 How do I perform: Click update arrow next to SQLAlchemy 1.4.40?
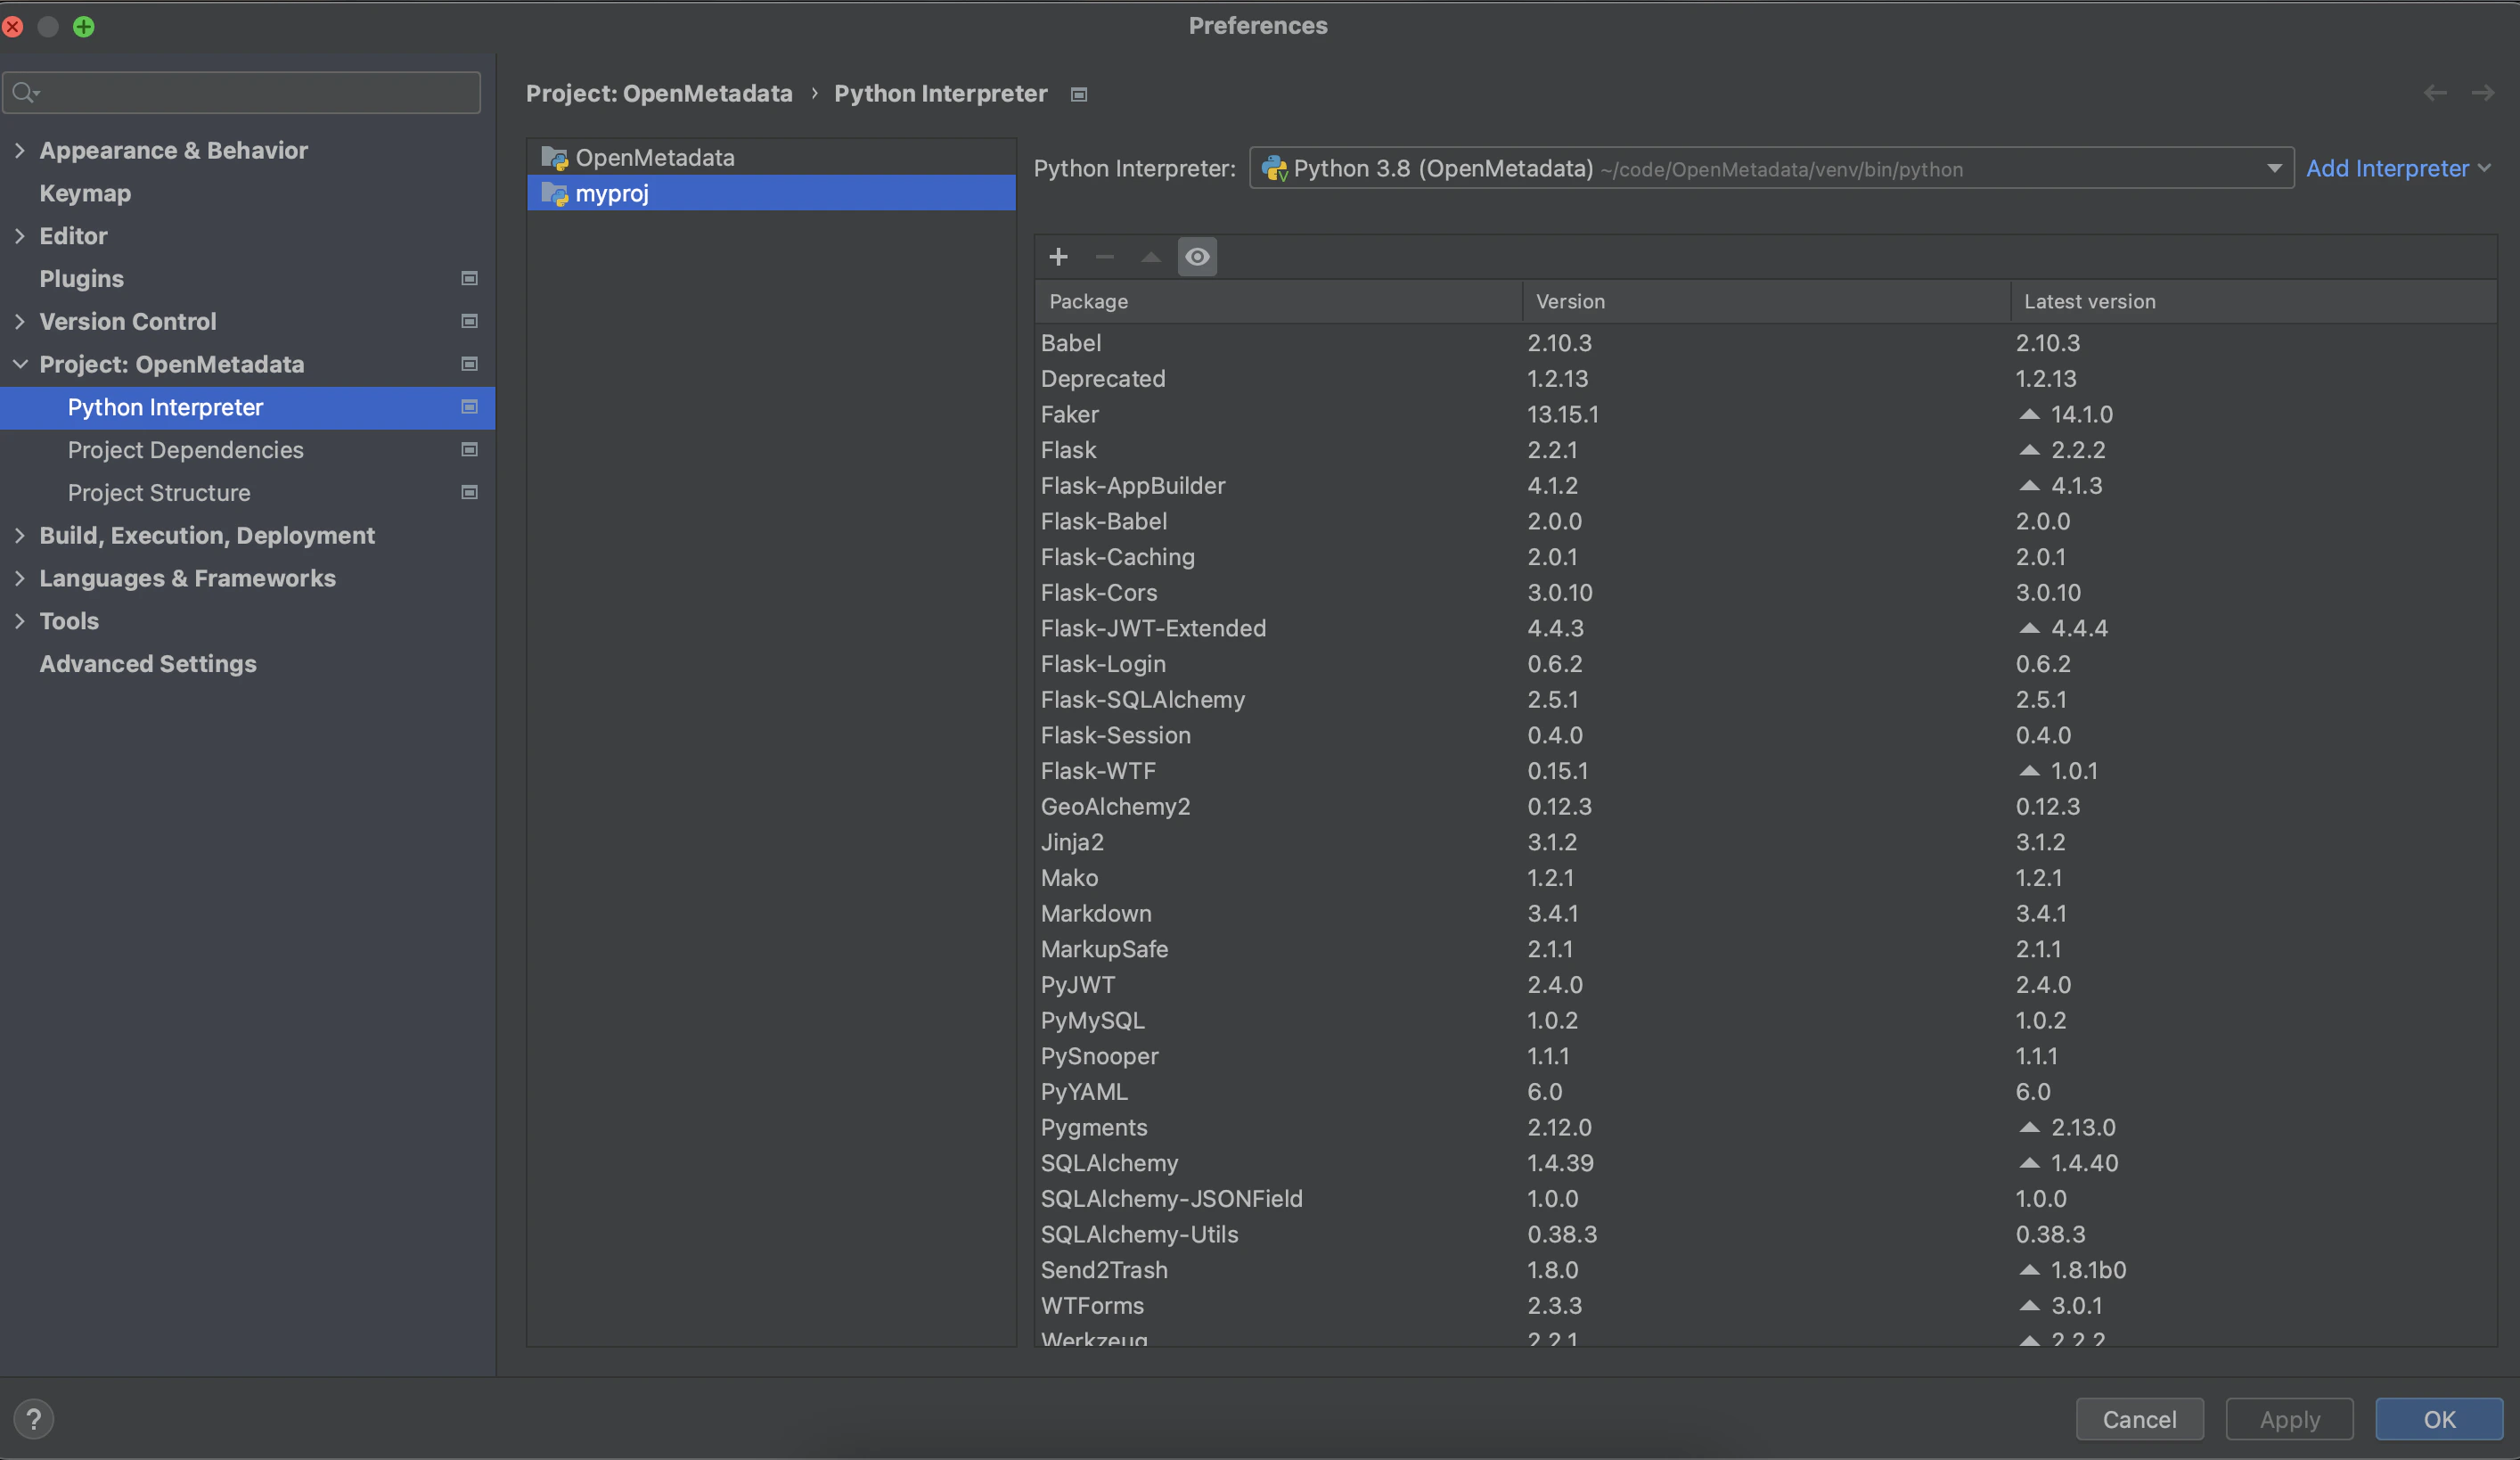click(2029, 1163)
